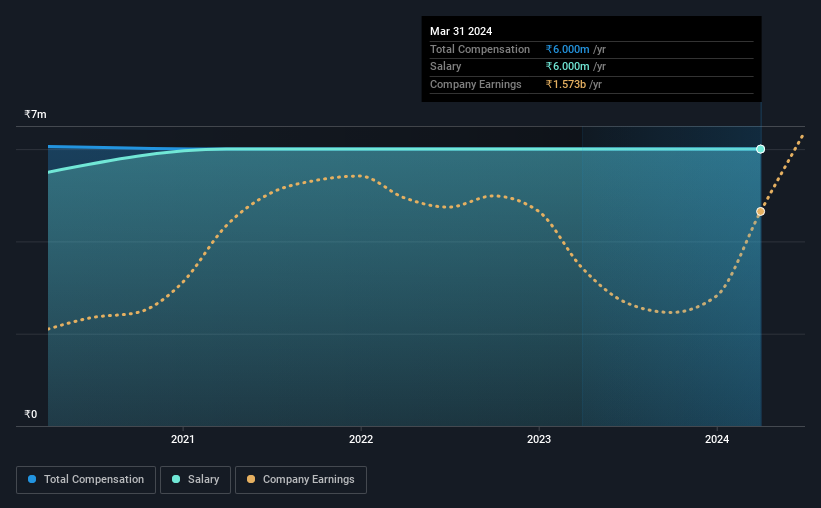The height and width of the screenshot is (508, 821).
Task: Click the 2021 x-axis label
Action: click(x=183, y=439)
